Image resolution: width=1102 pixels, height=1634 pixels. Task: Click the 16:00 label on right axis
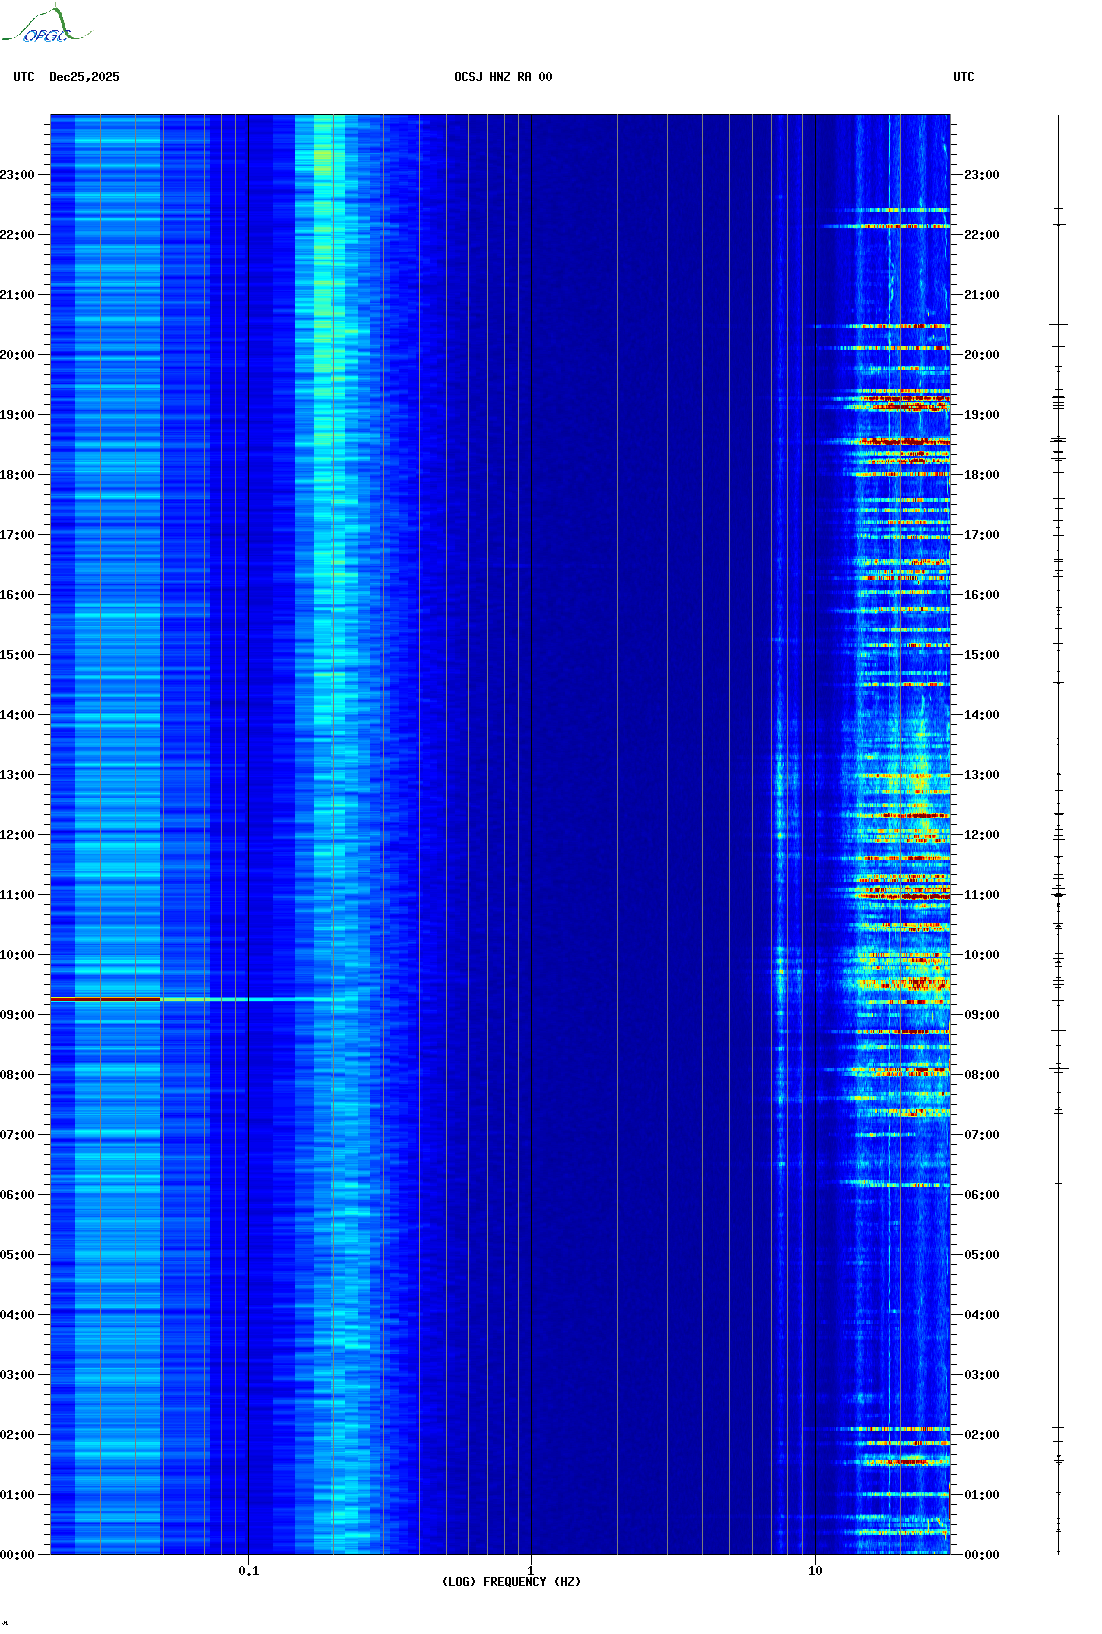982,595
